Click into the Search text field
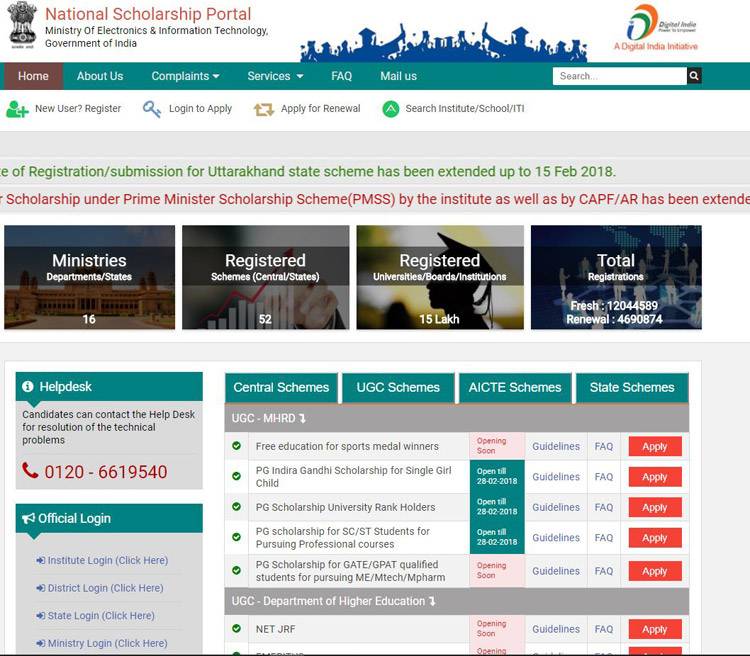The height and width of the screenshot is (656, 750). point(618,76)
